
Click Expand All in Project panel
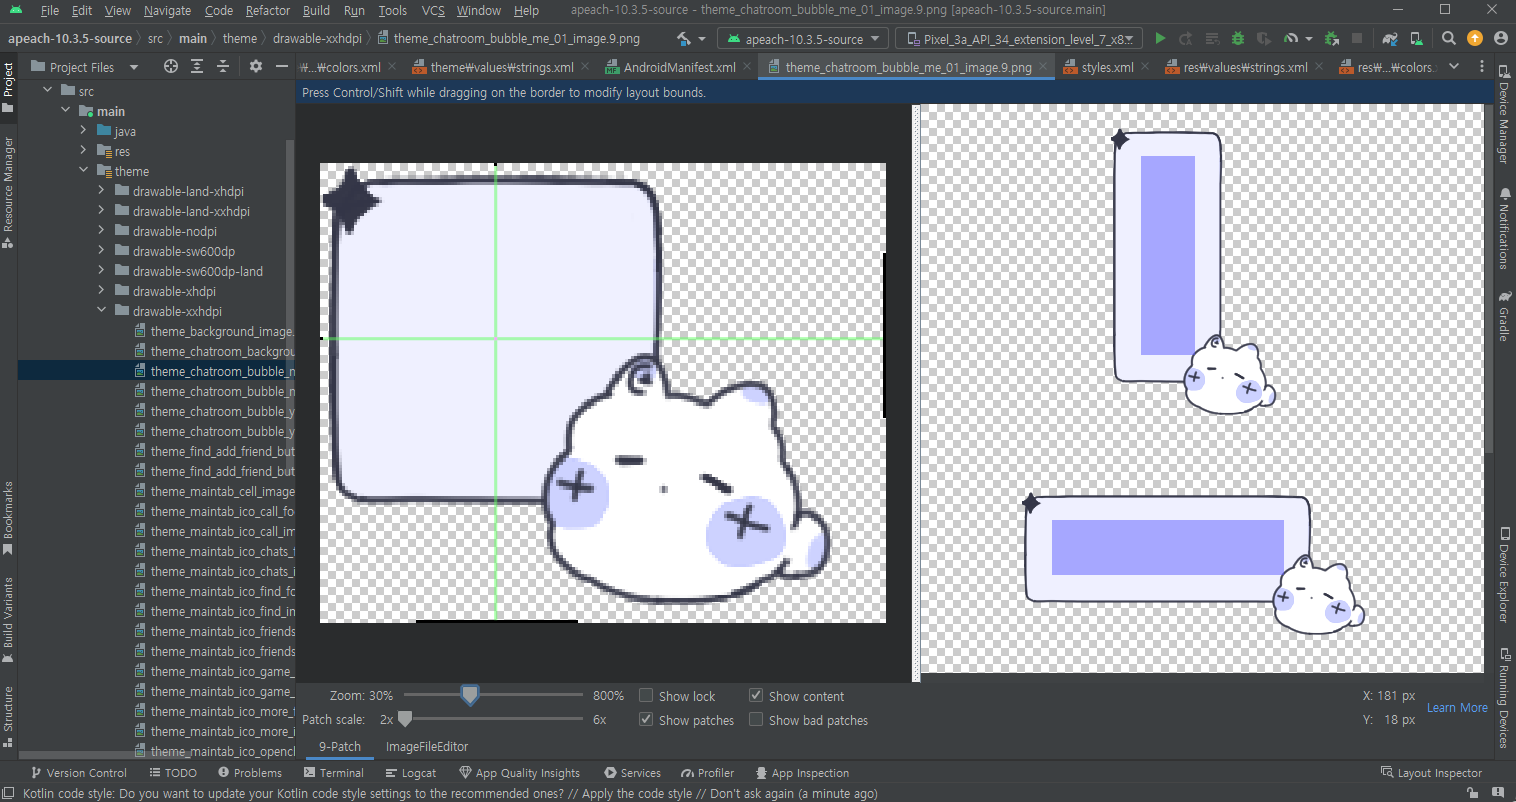pyautogui.click(x=197, y=66)
